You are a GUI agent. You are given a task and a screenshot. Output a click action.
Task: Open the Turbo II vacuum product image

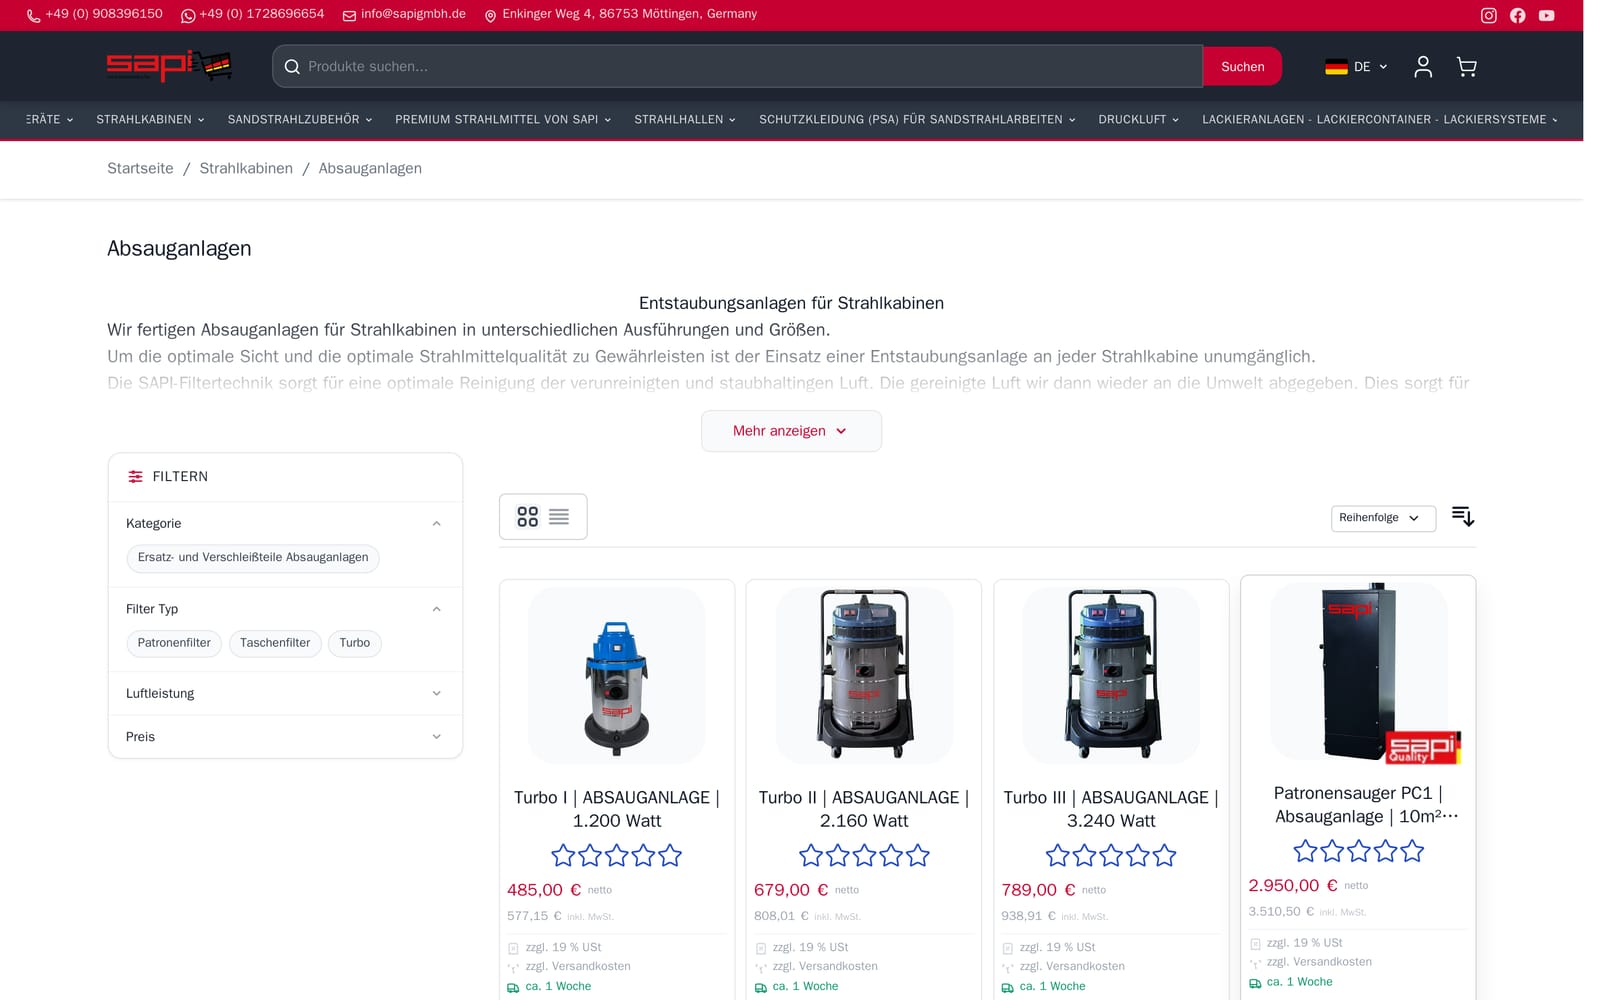(864, 676)
